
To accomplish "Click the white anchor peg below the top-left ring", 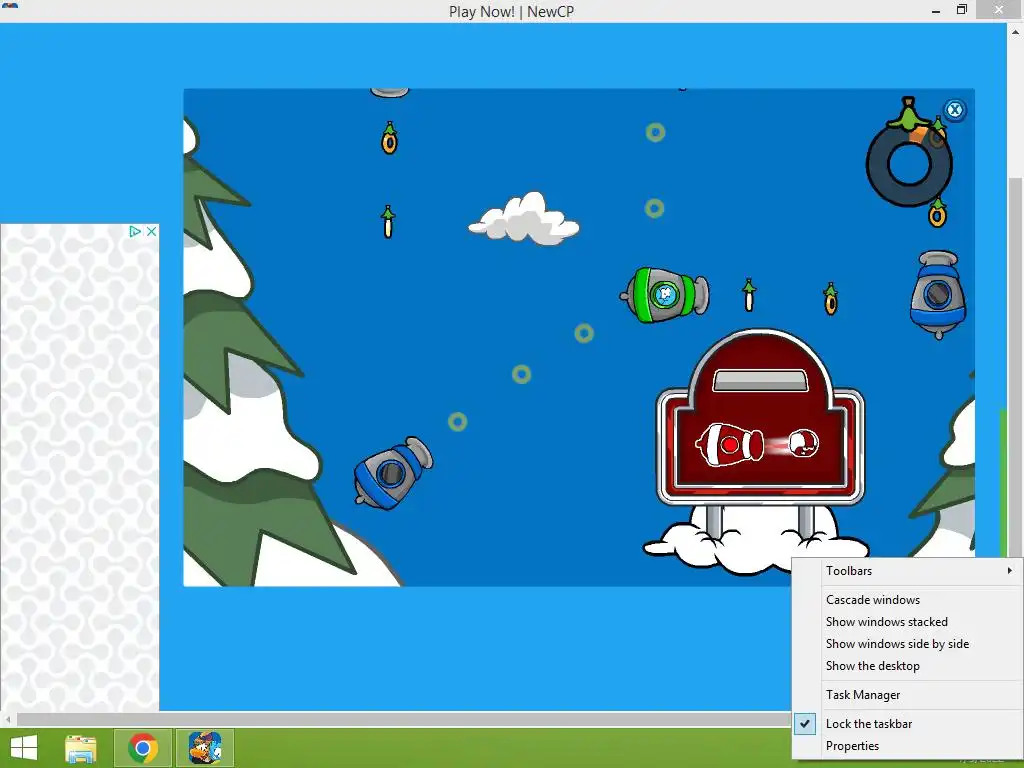I will (388, 221).
